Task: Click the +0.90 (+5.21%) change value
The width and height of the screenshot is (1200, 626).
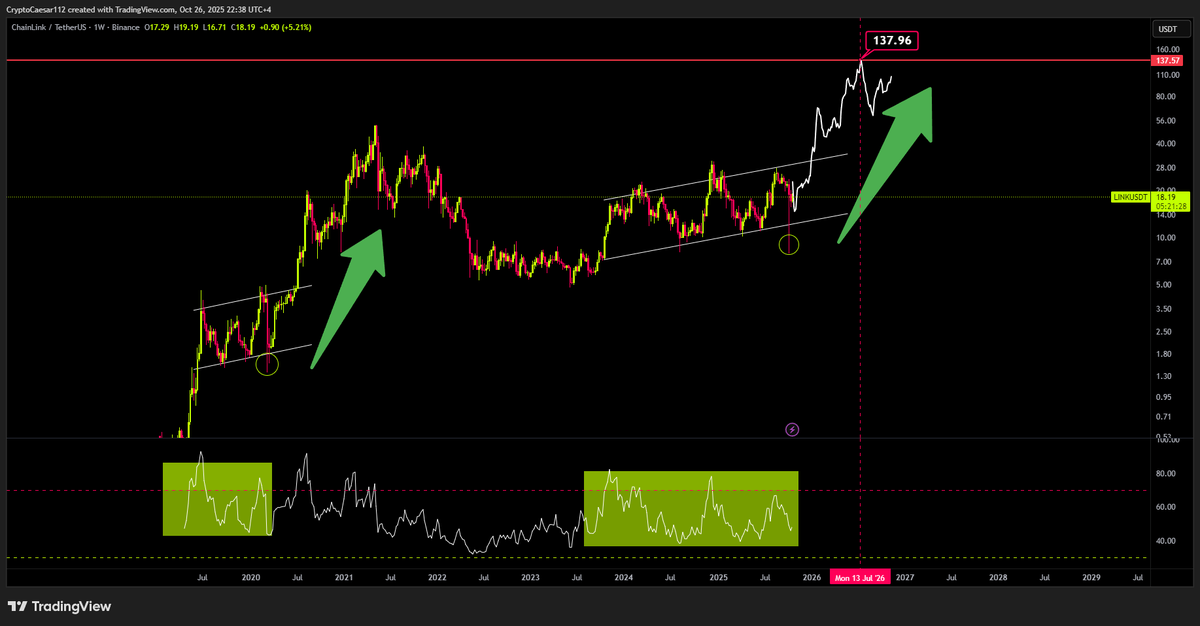Action: (x=285, y=26)
